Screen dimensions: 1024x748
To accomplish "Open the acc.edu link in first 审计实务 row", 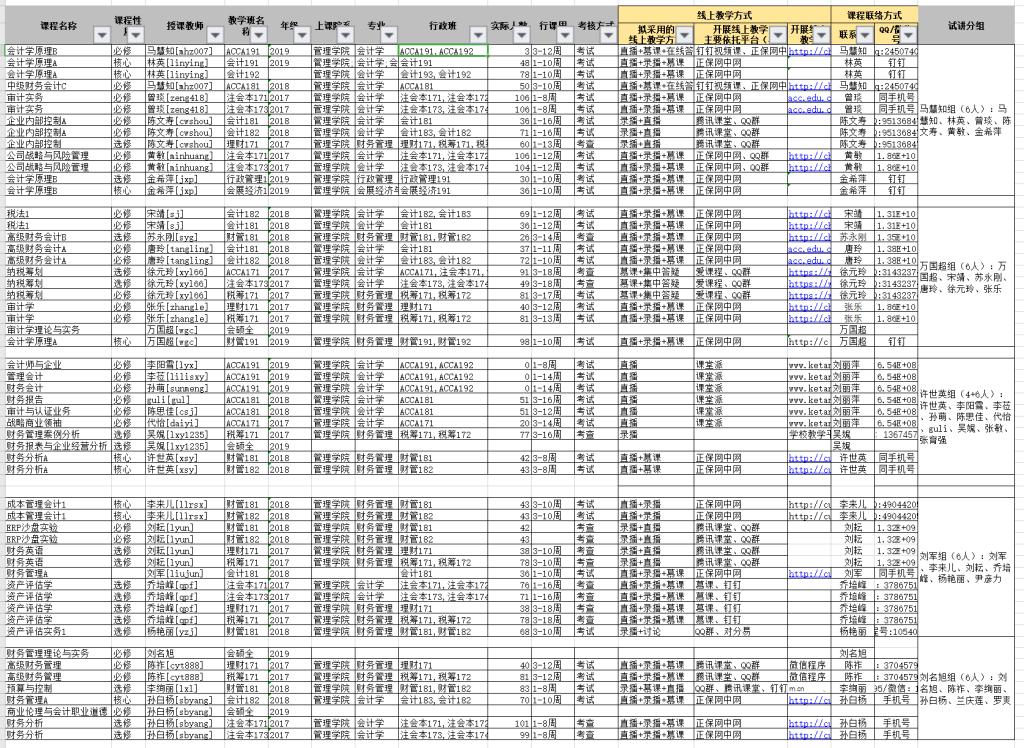I will point(808,99).
